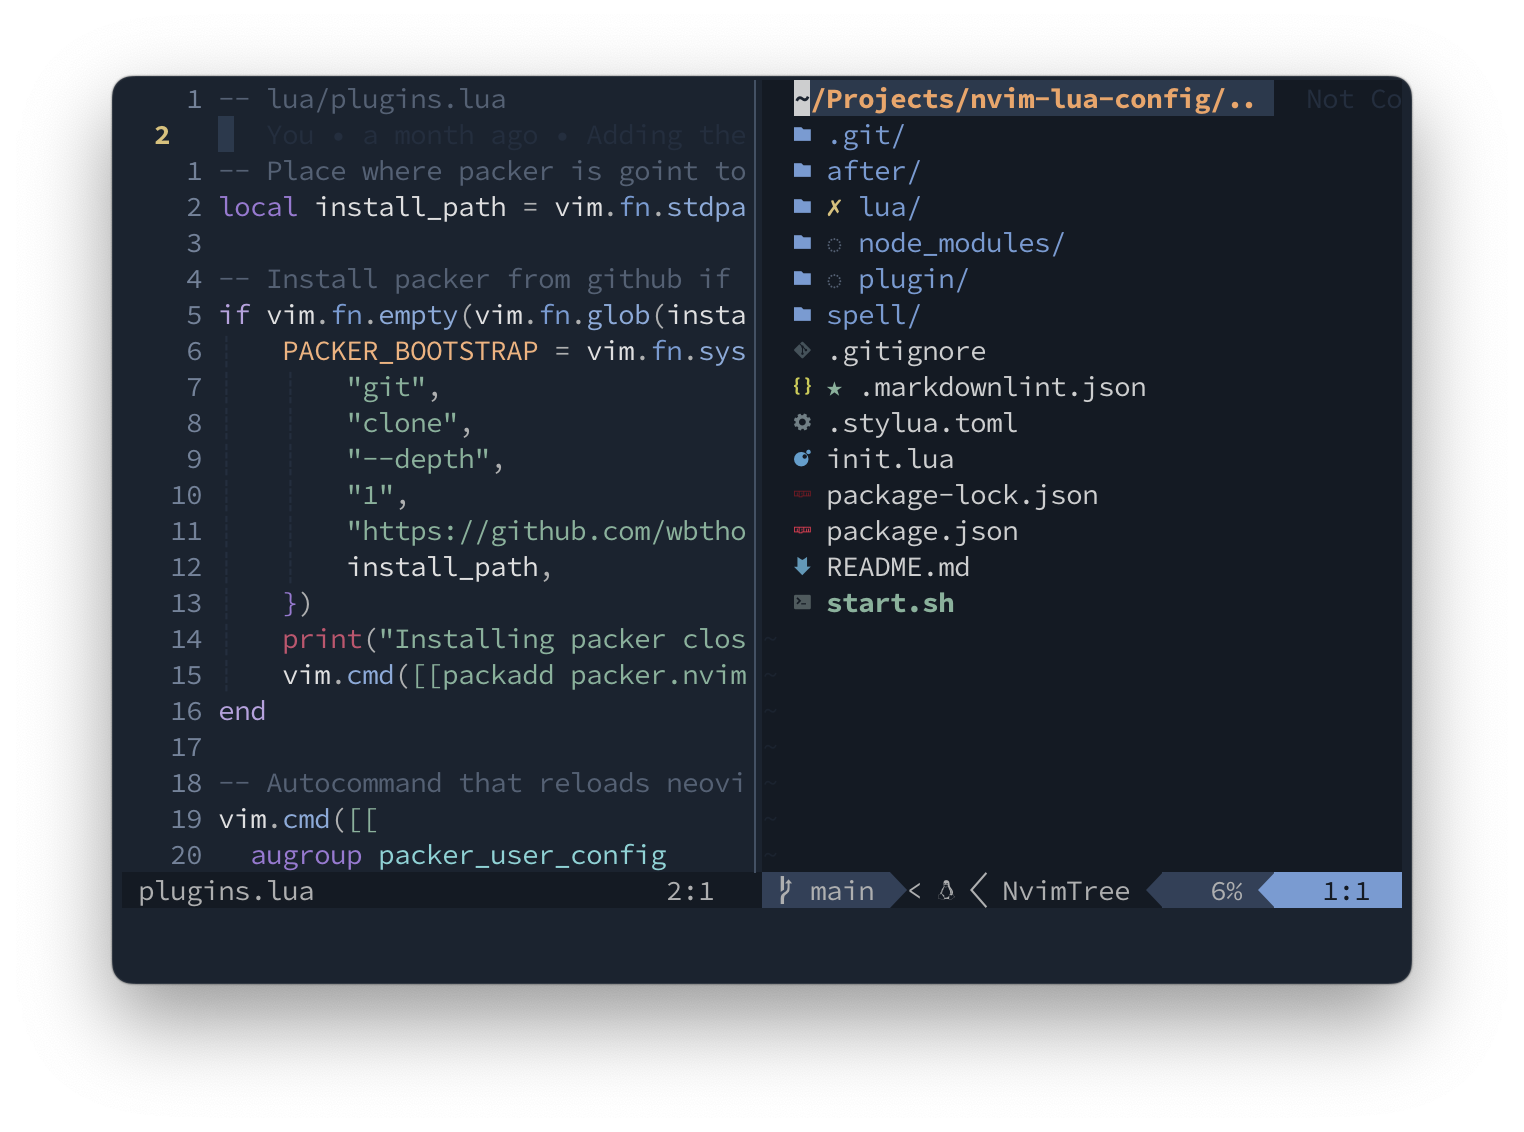Click the vim.cmd([[packadd packer.nvim line

point(514,675)
